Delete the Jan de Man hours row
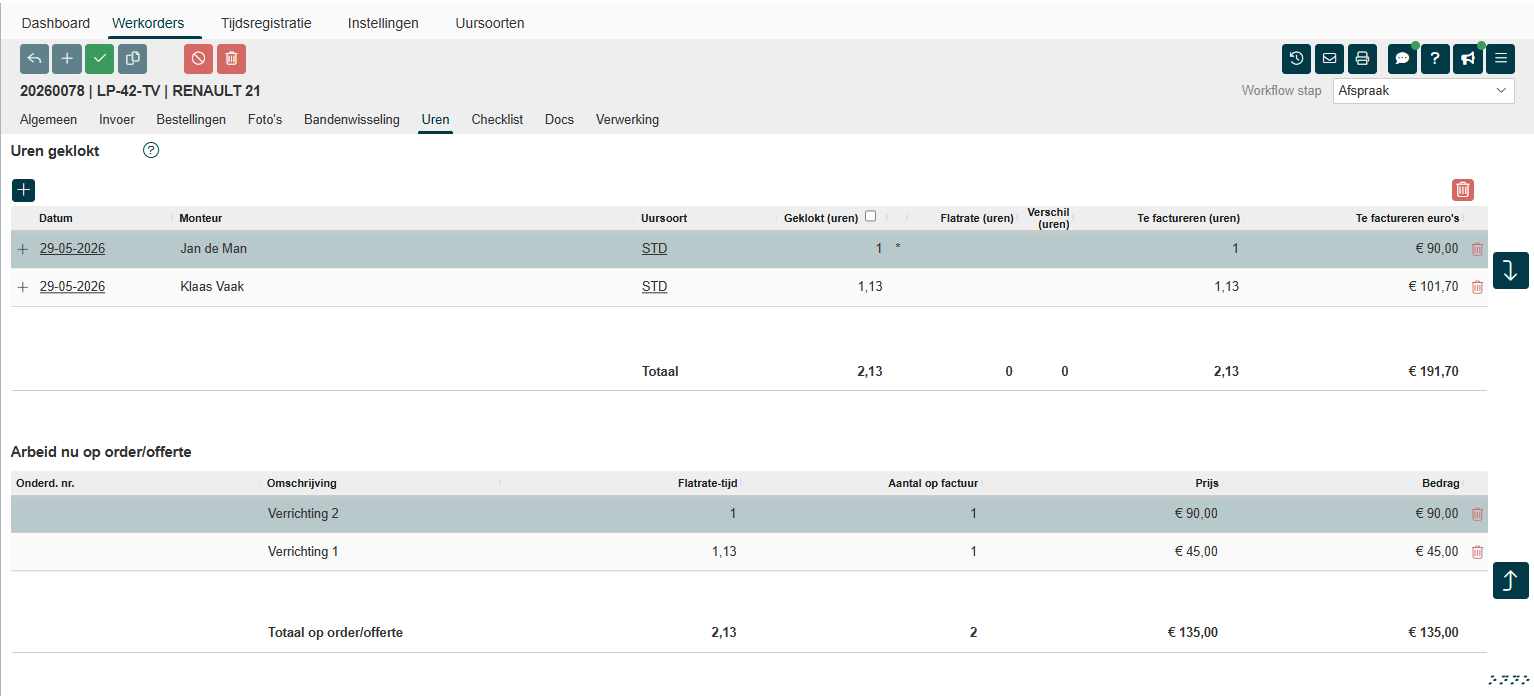This screenshot has width=1534, height=696. point(1477,249)
